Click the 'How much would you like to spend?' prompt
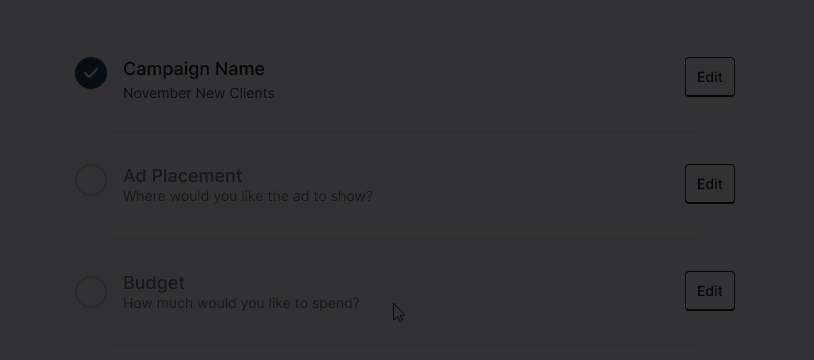Viewport: 814px width, 360px height. pyautogui.click(x=241, y=303)
